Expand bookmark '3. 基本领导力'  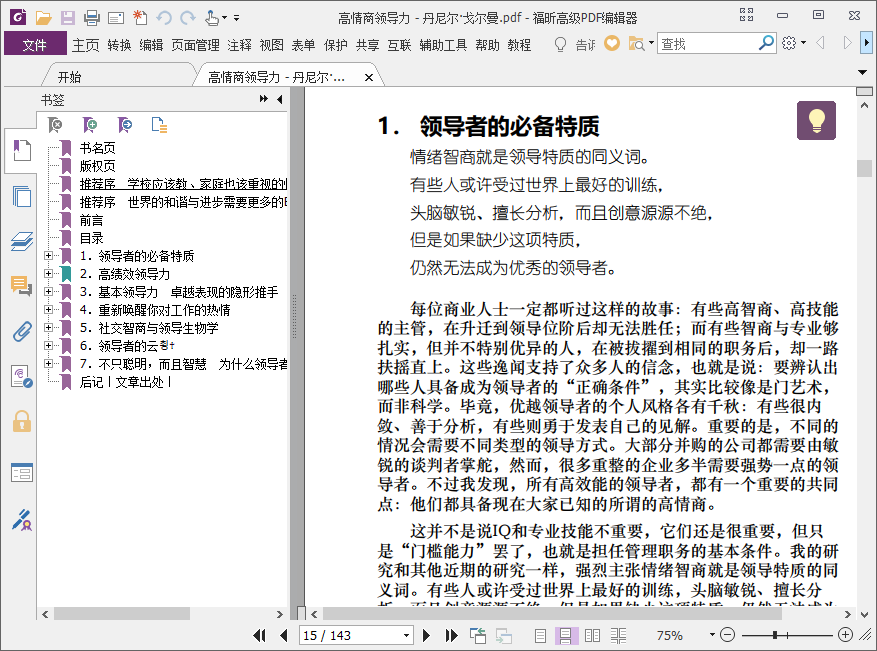pyautogui.click(x=49, y=291)
